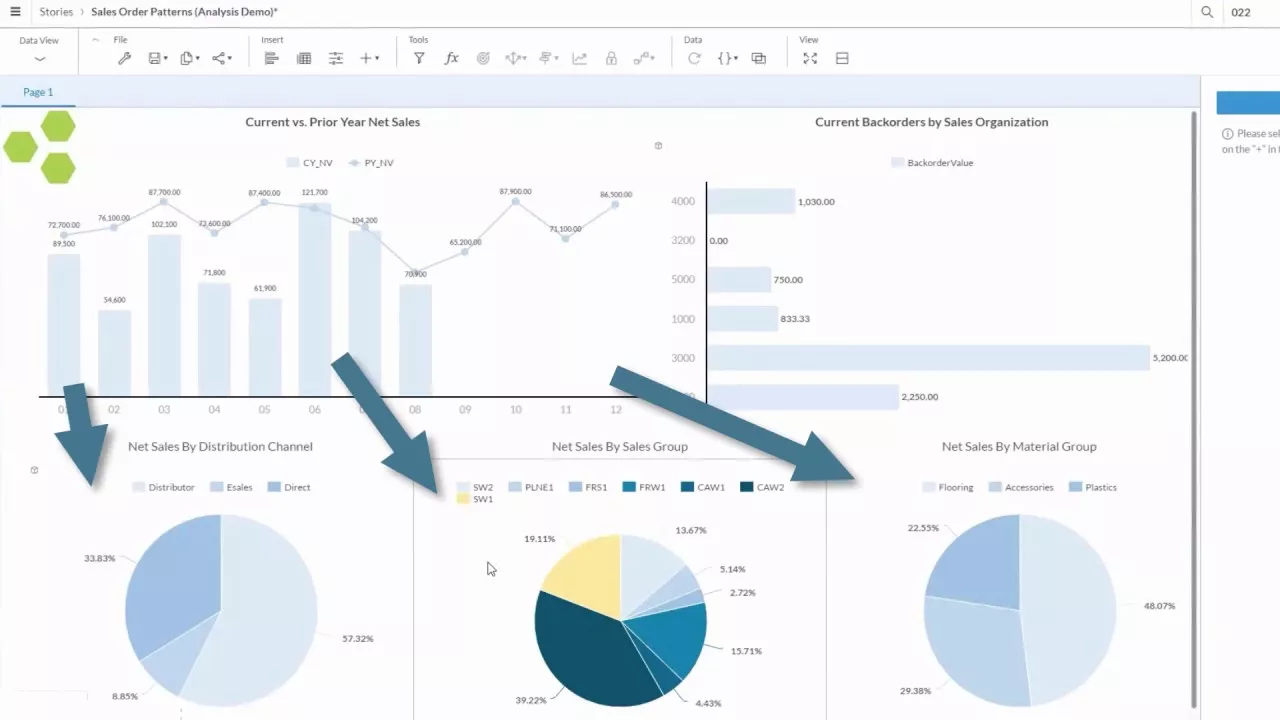Go to Stories breadcrumb link
Screen dimensions: 1280x720
click(x=56, y=12)
